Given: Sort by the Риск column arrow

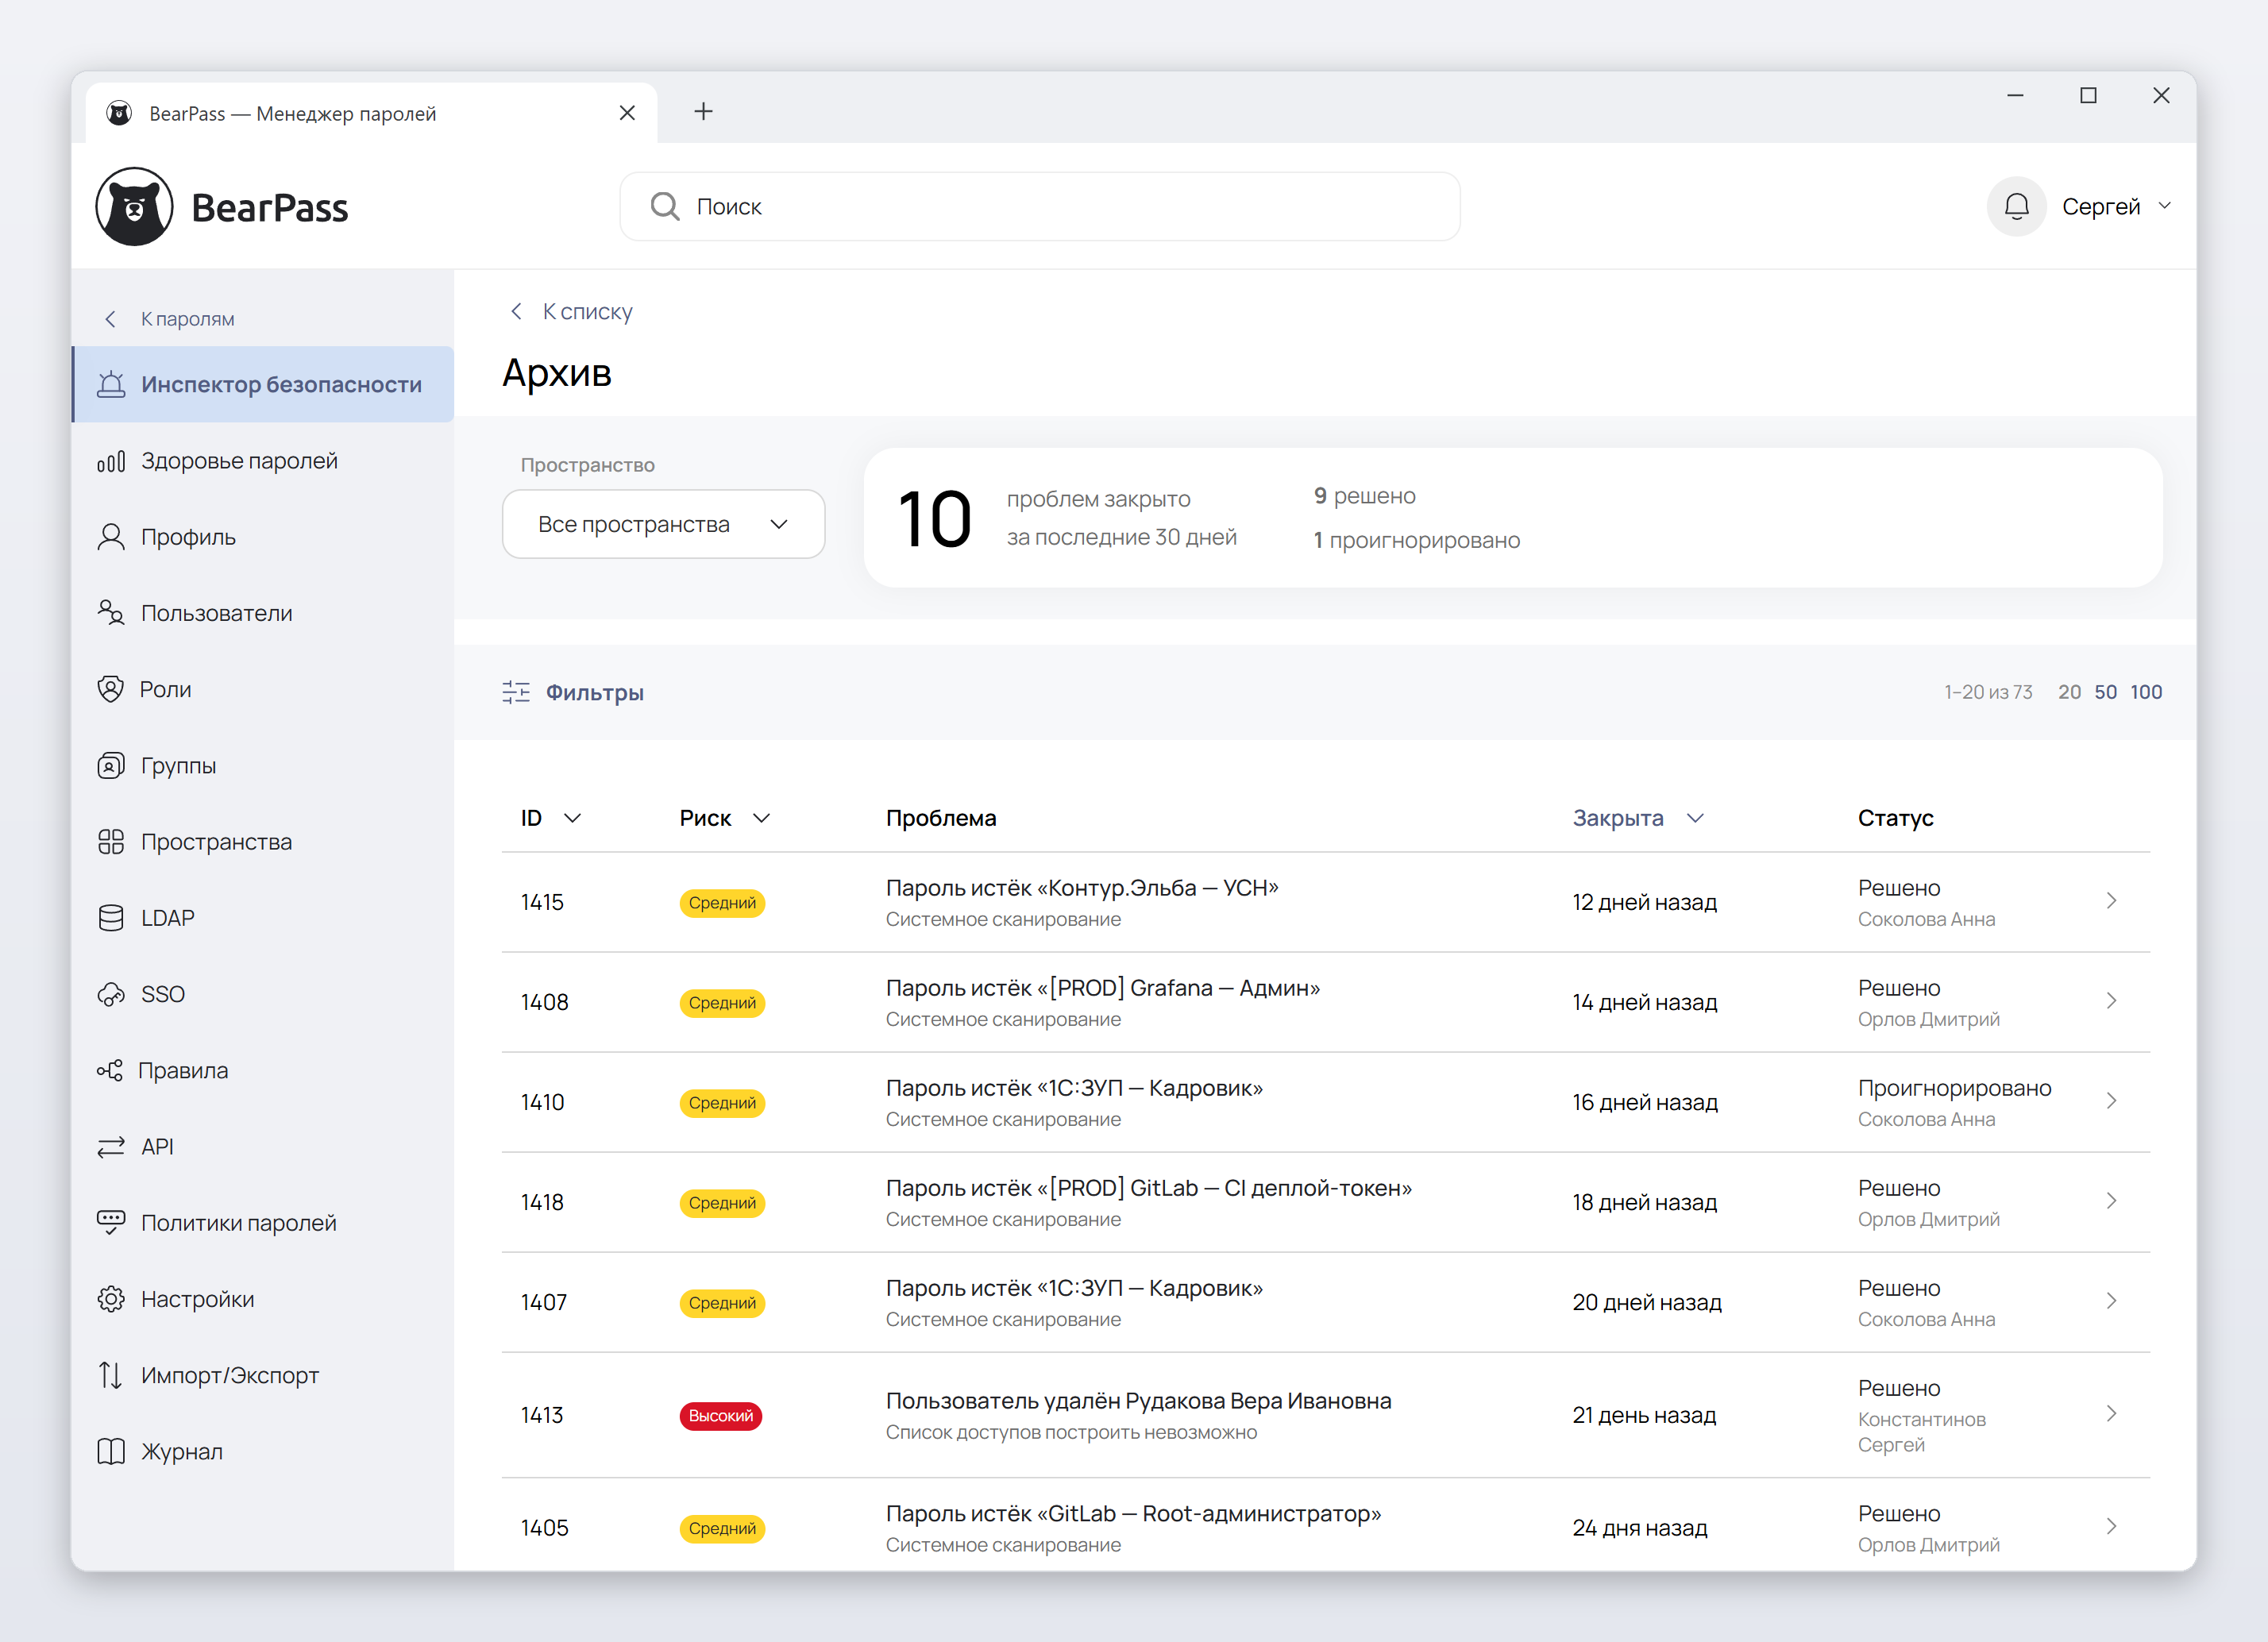Looking at the screenshot, I should [762, 818].
